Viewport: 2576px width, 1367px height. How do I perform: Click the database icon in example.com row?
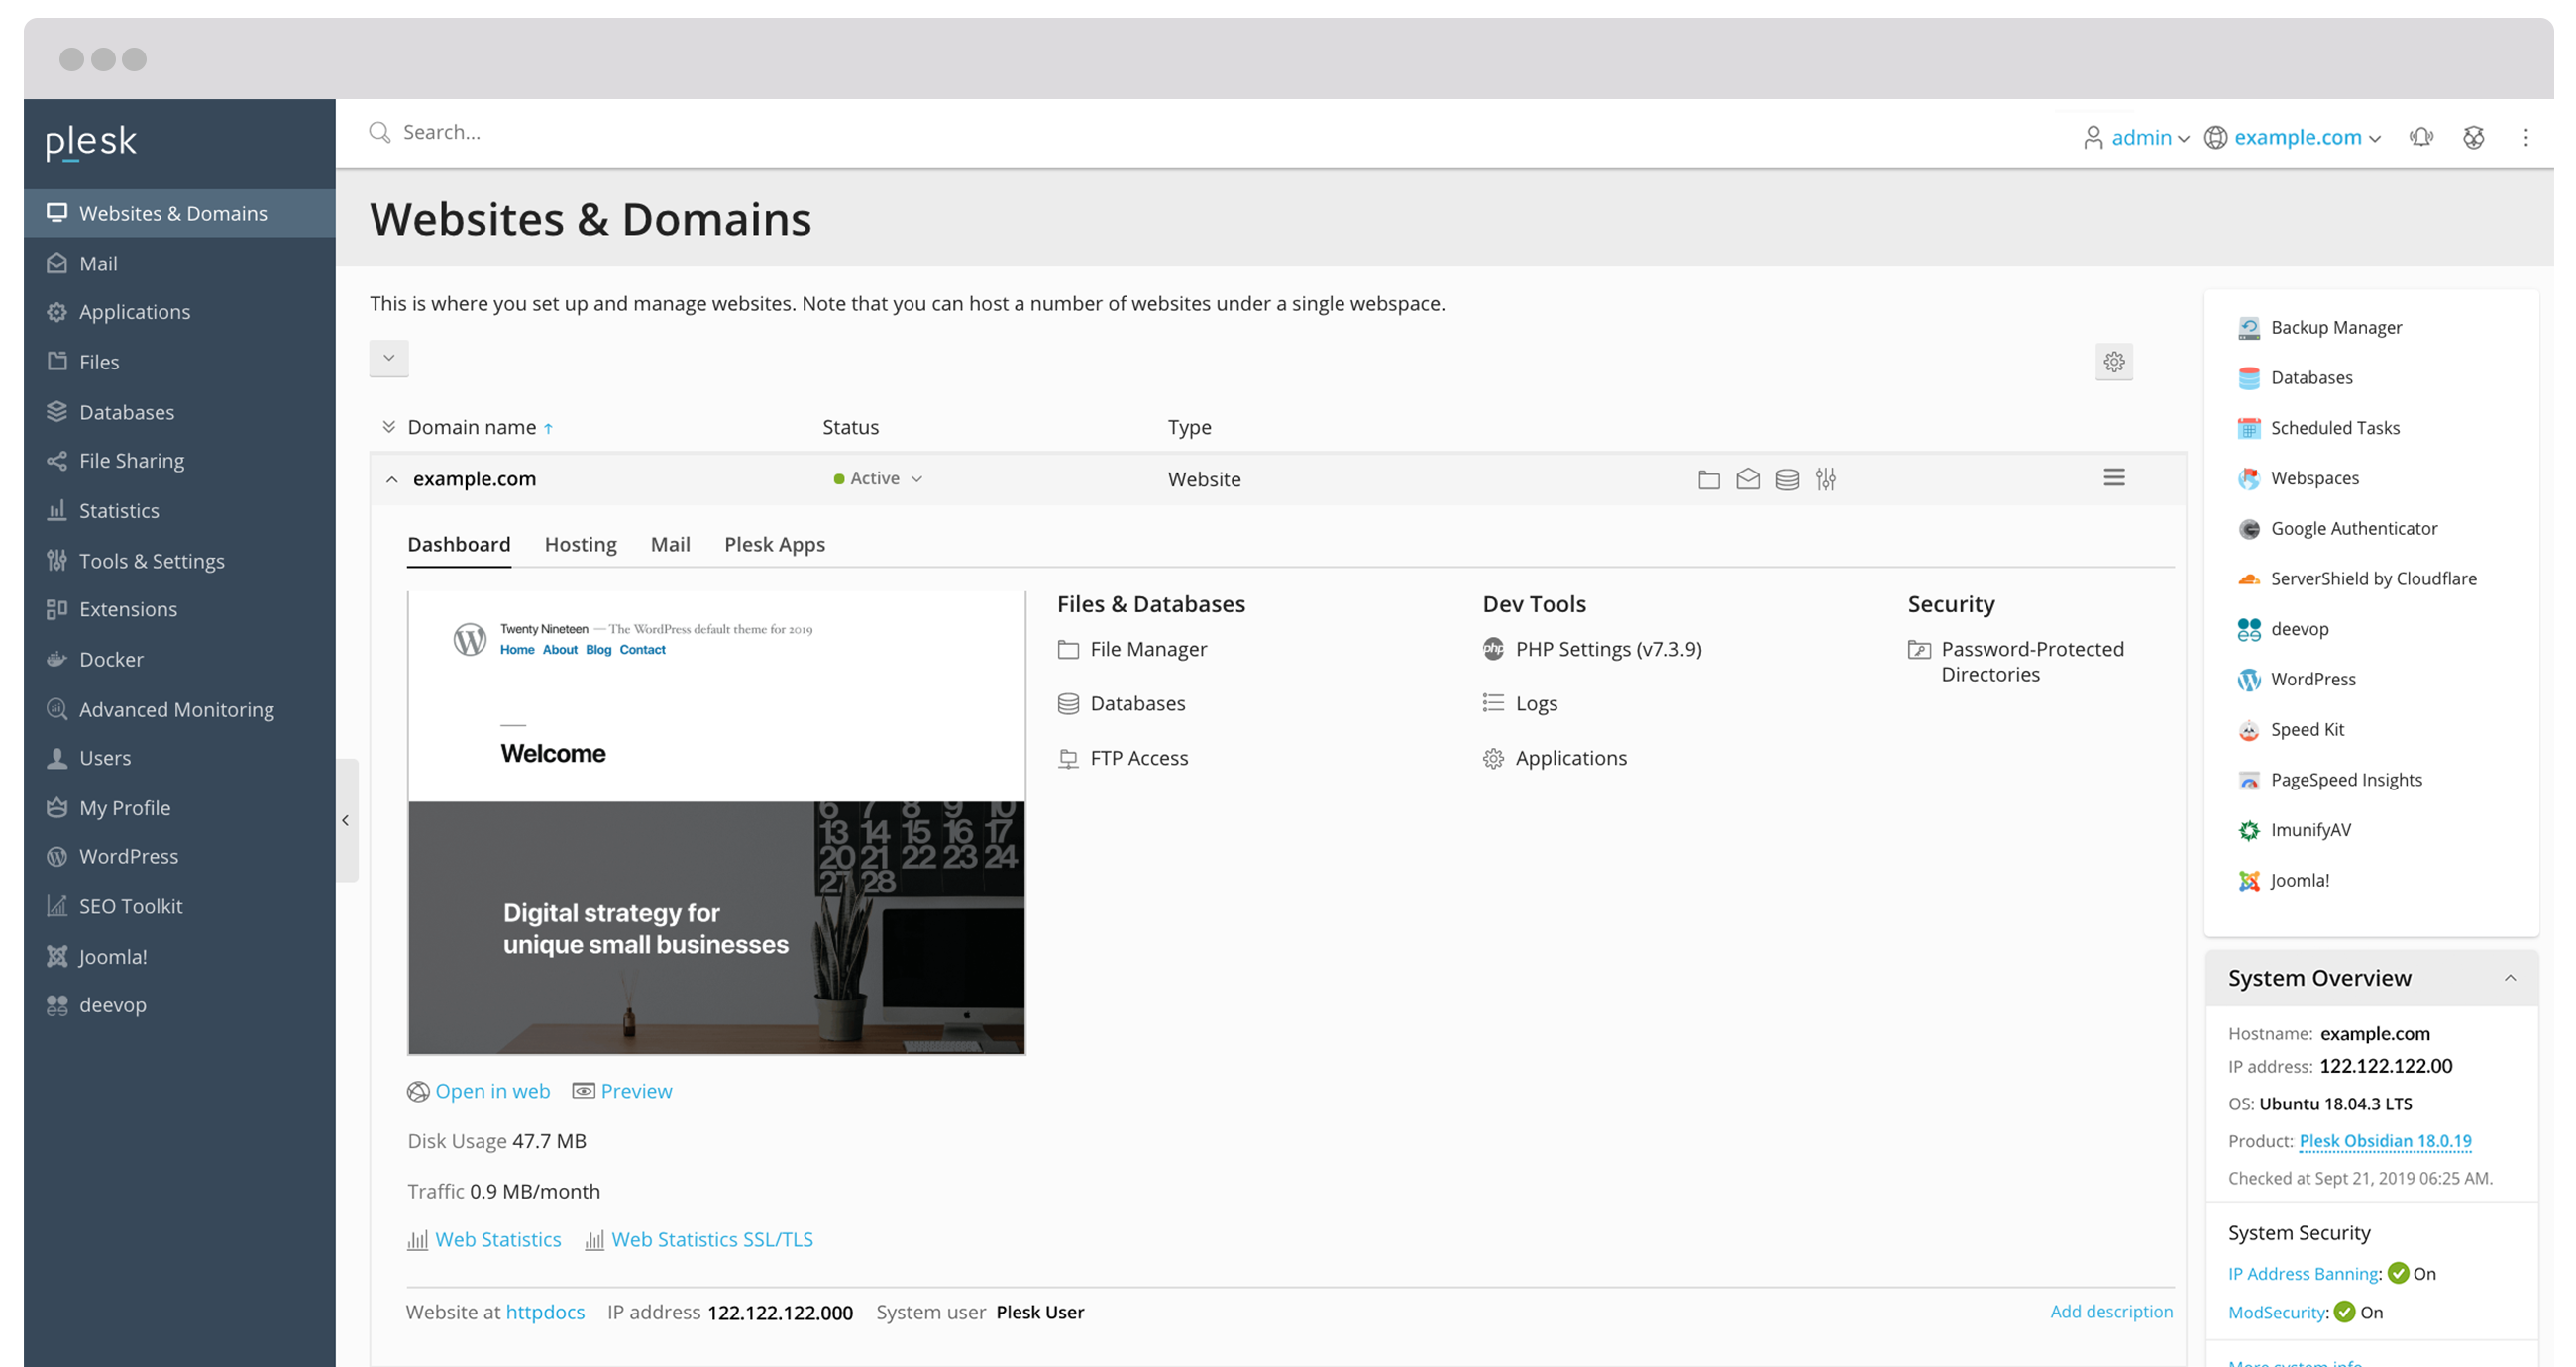[x=1787, y=480]
